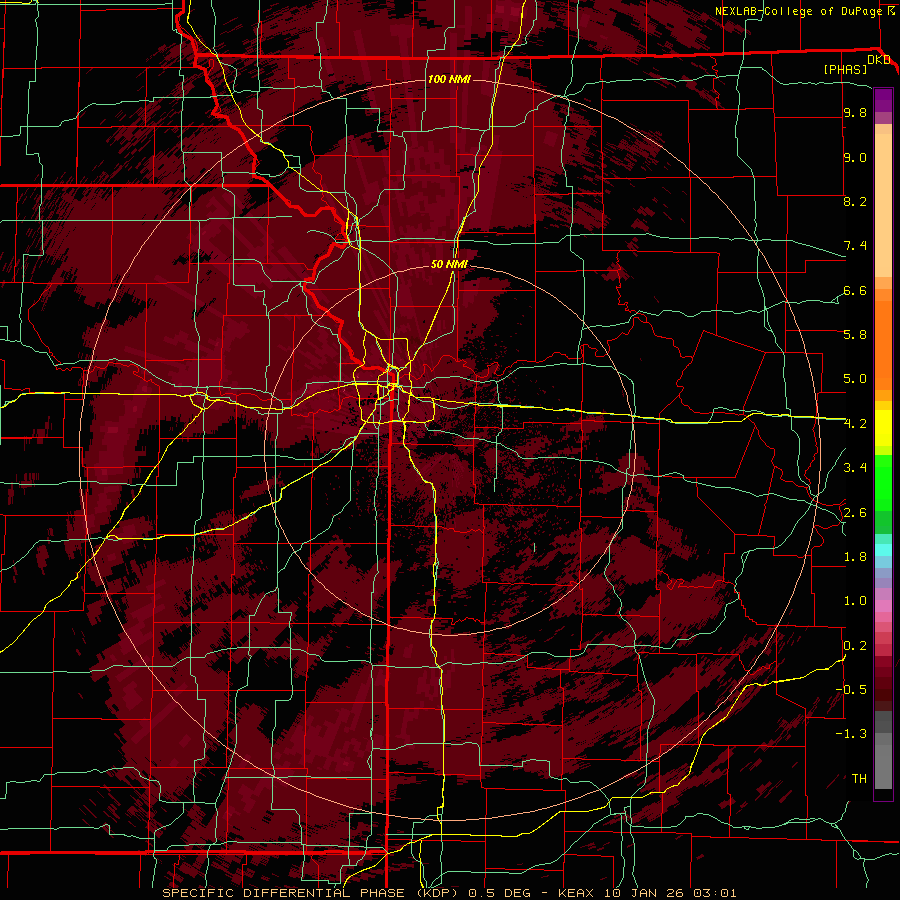The width and height of the screenshot is (900, 900).
Task: Click the -0.5 scale value
Action: tap(851, 690)
